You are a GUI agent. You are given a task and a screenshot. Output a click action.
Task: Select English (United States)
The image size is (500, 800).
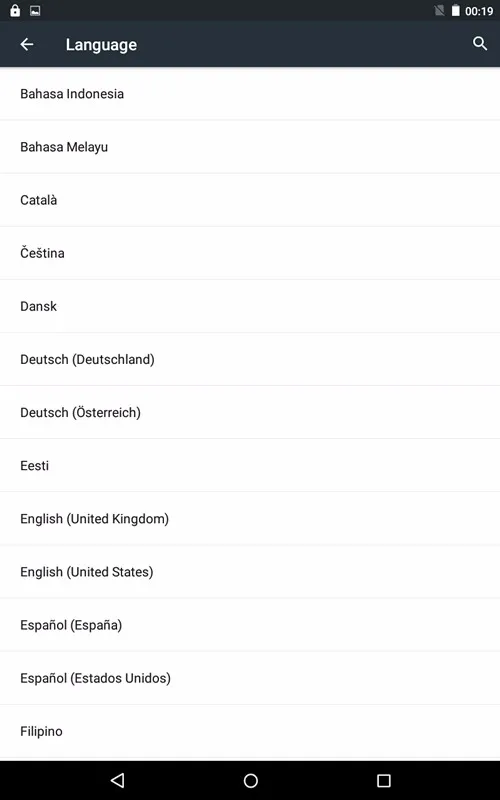[x=250, y=572]
